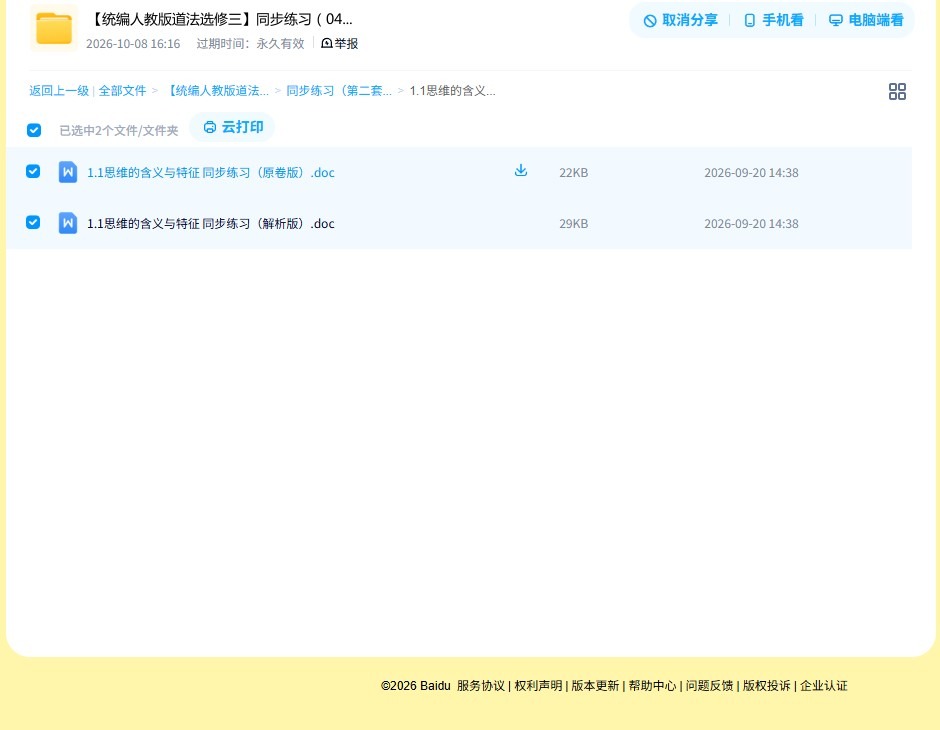Screen dimensions: 940x730
Task: Click the 过期时间：永久有效 text
Action: click(x=251, y=44)
